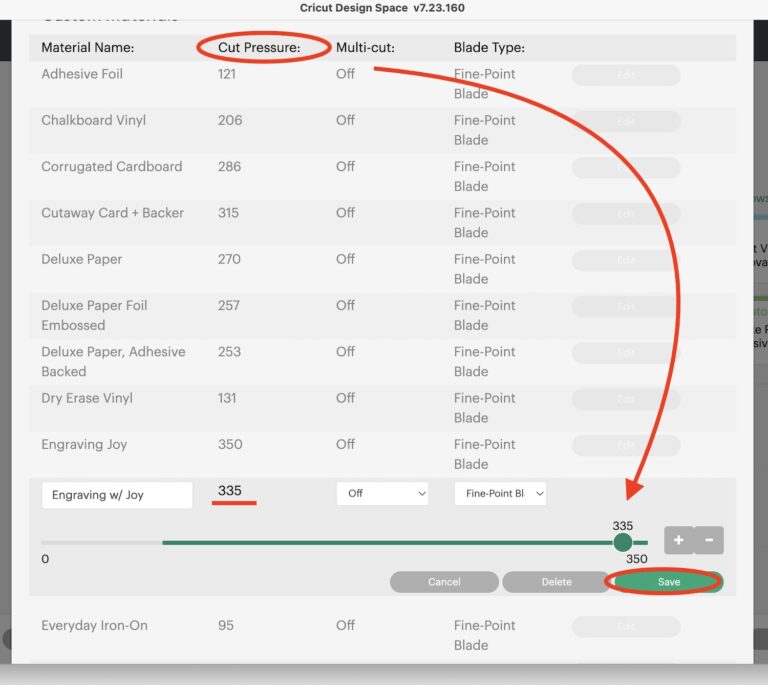The image size is (768, 685).
Task: Click the minus button to decrease pressure
Action: (709, 541)
